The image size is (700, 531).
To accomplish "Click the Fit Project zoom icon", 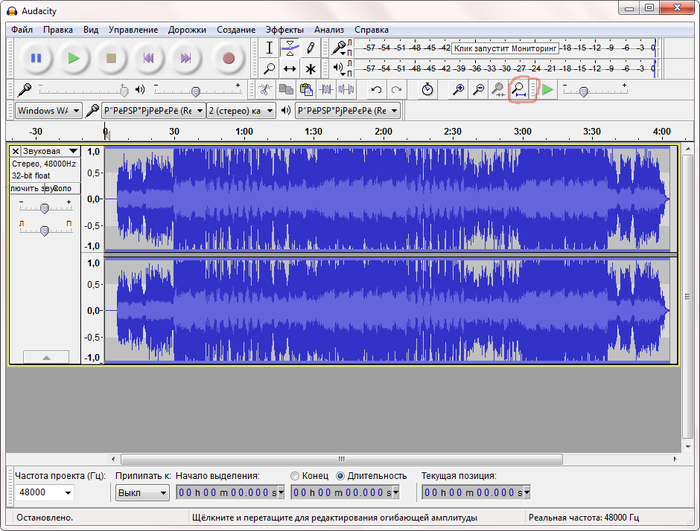I will click(x=519, y=90).
